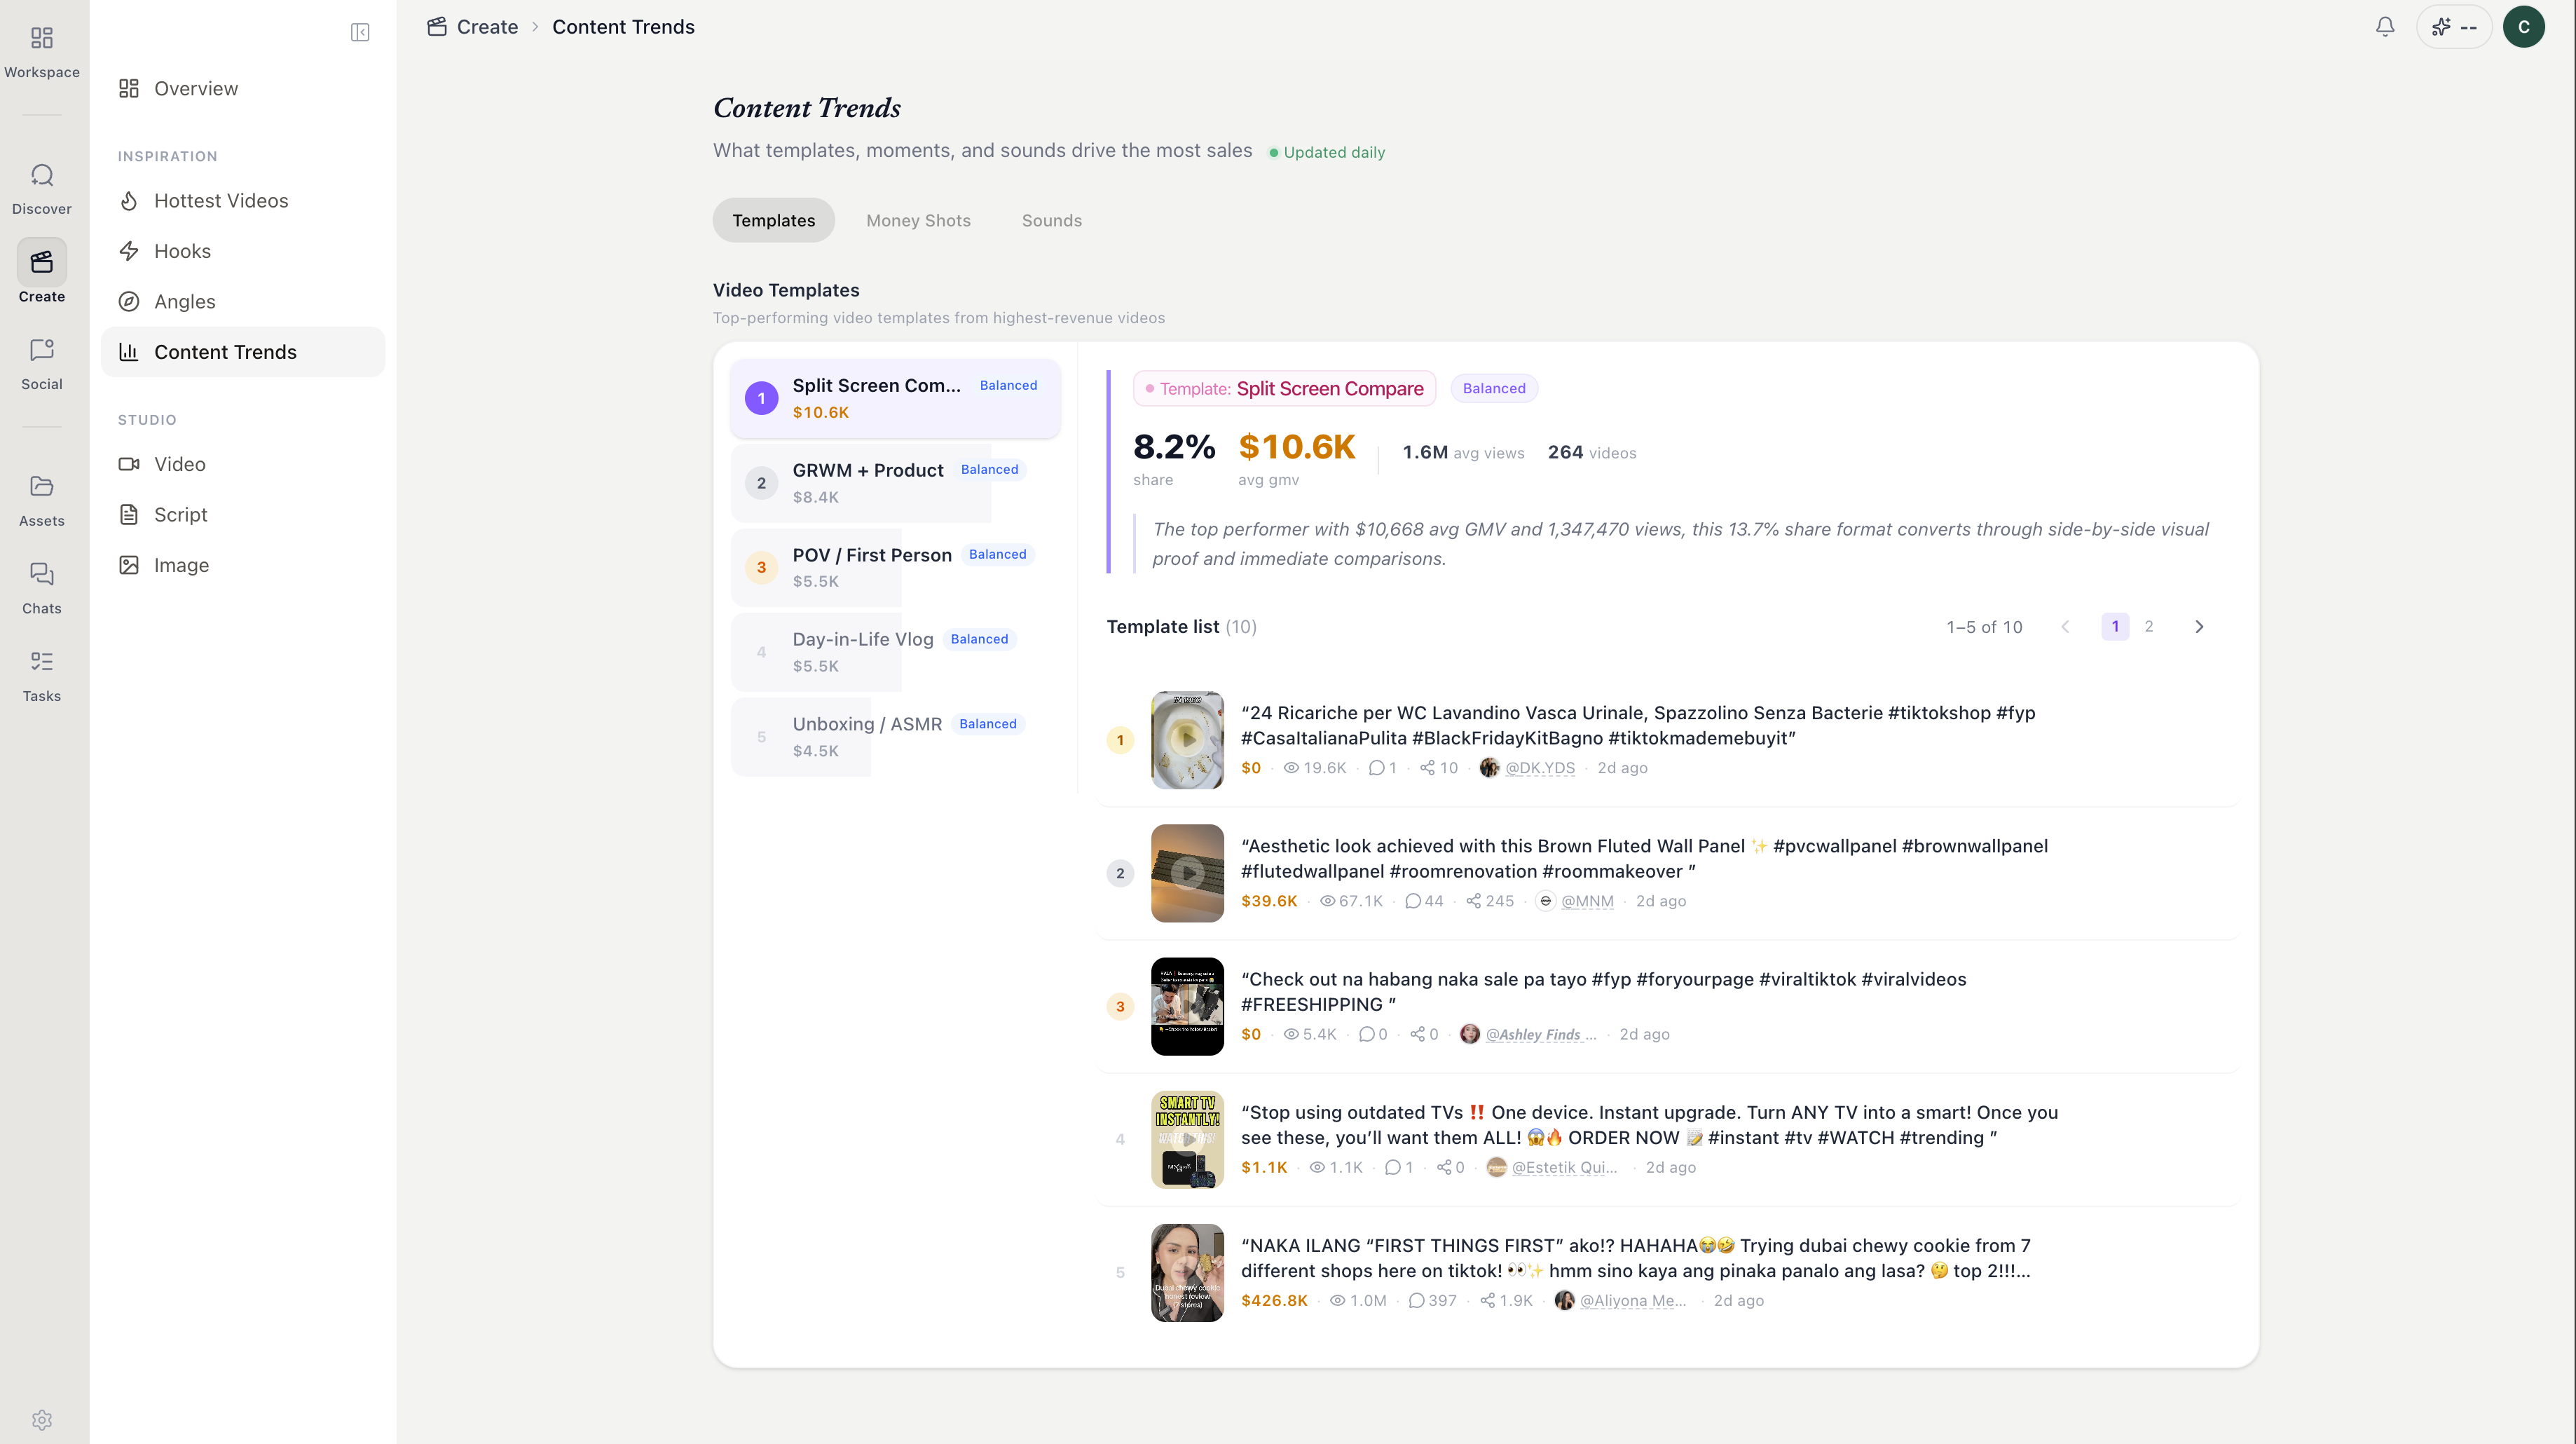This screenshot has height=1444, width=2576.
Task: Open Hottest Videos in sidebar
Action: click(x=221, y=201)
